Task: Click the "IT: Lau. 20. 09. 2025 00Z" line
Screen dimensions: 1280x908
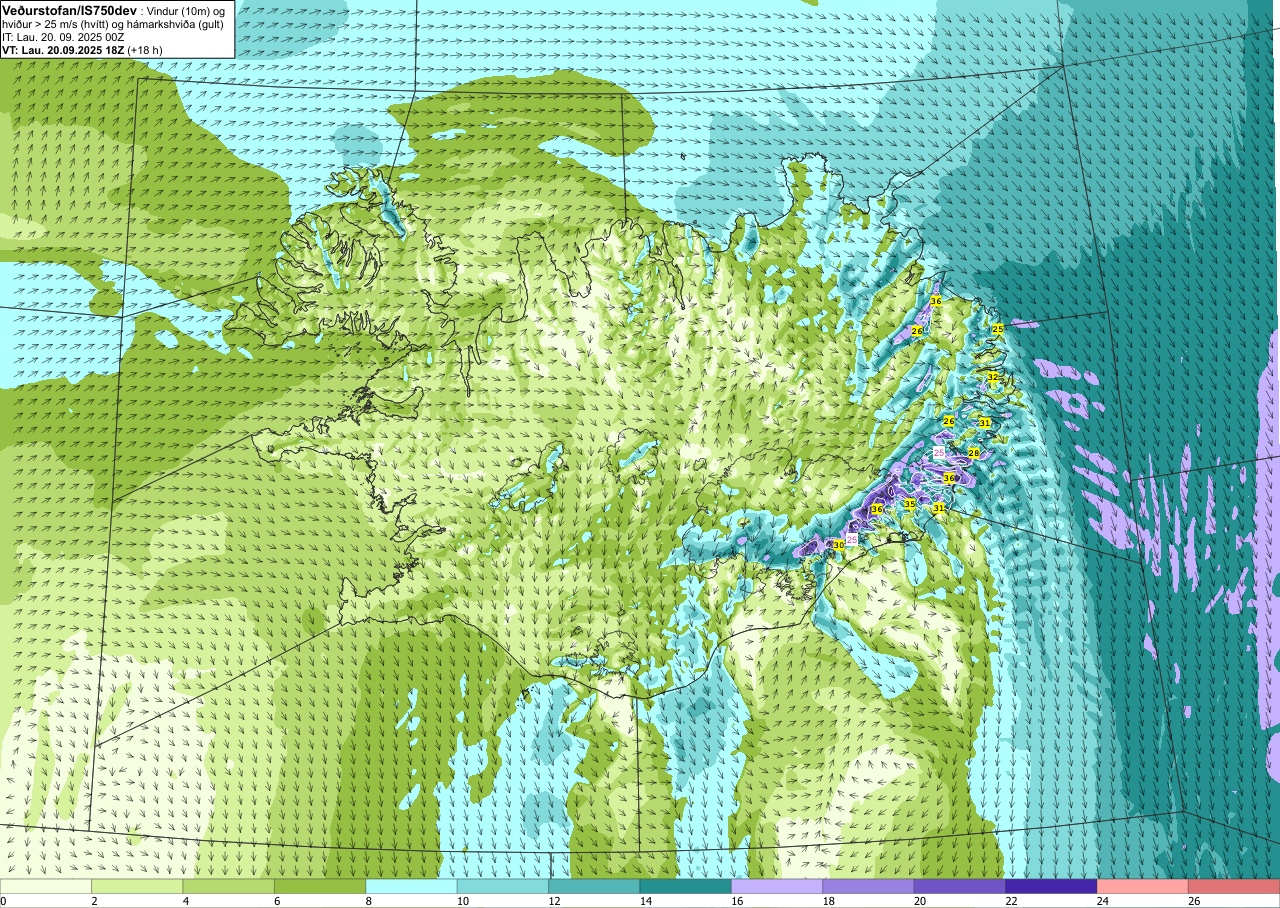Action: coord(63,37)
